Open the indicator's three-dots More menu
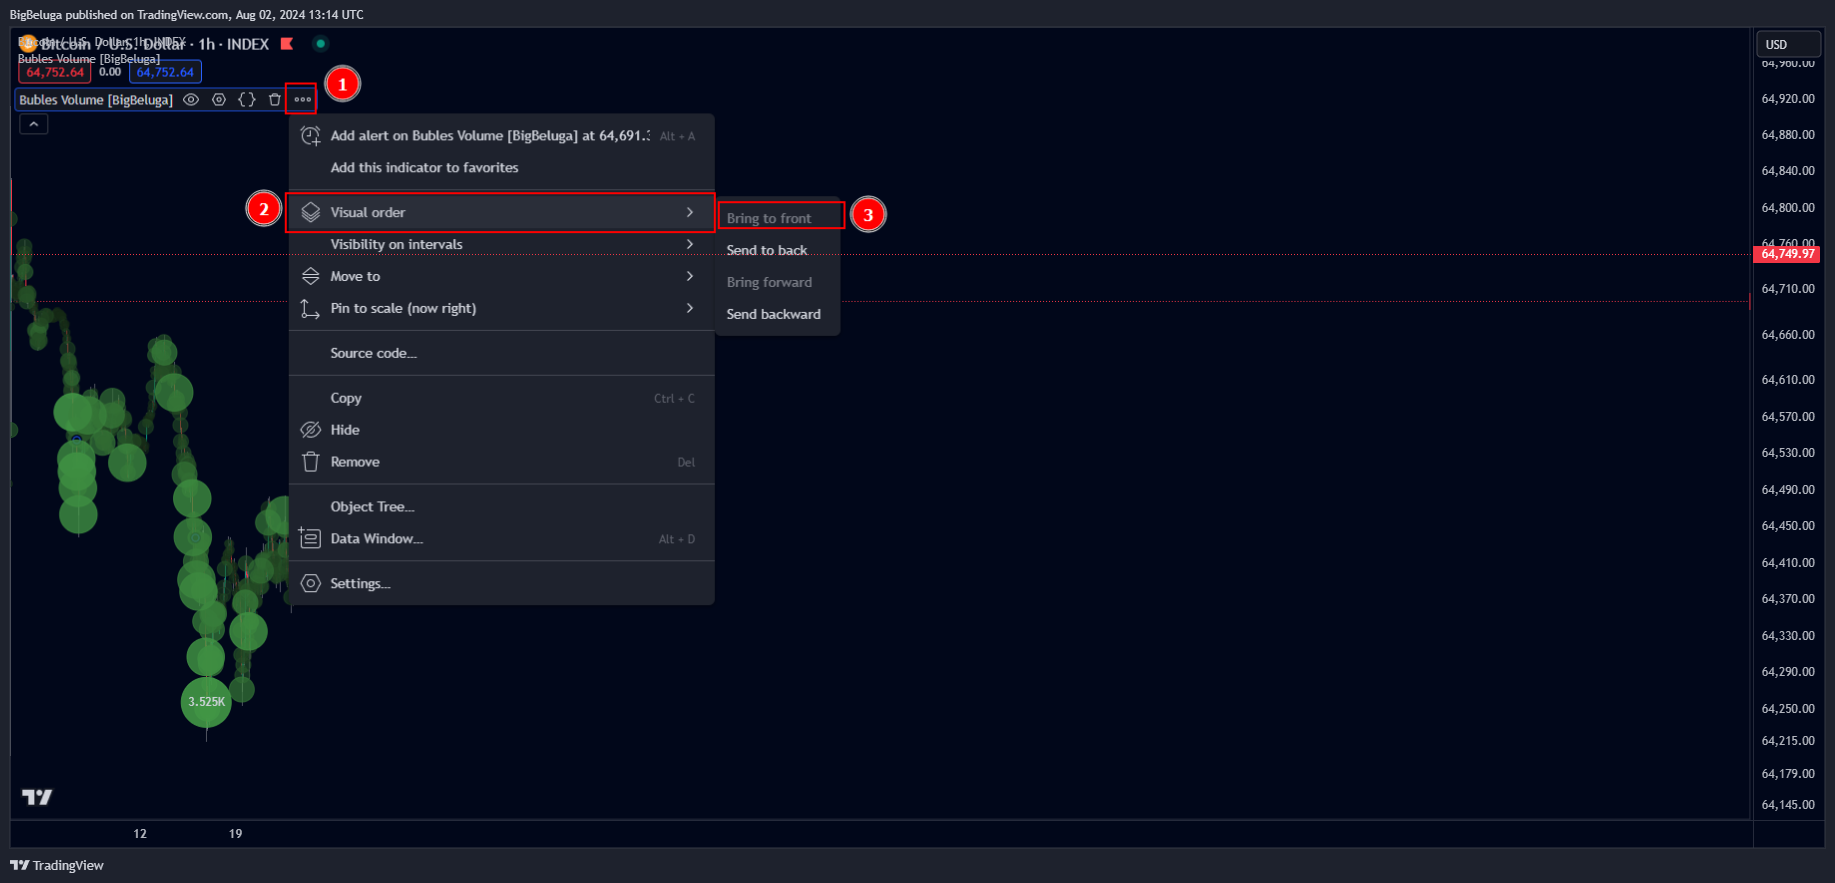This screenshot has width=1835, height=883. [x=302, y=100]
